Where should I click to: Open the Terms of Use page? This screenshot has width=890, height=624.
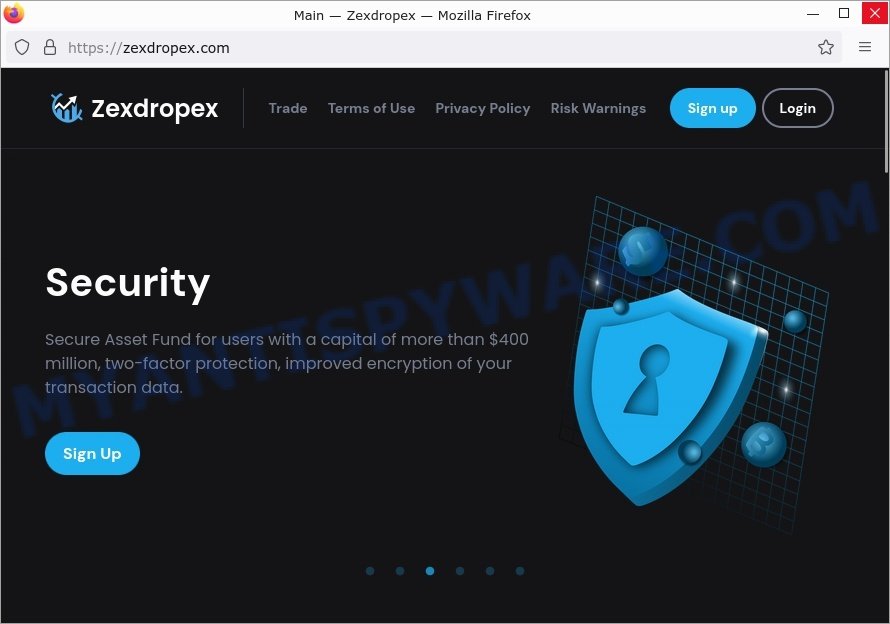pos(371,108)
